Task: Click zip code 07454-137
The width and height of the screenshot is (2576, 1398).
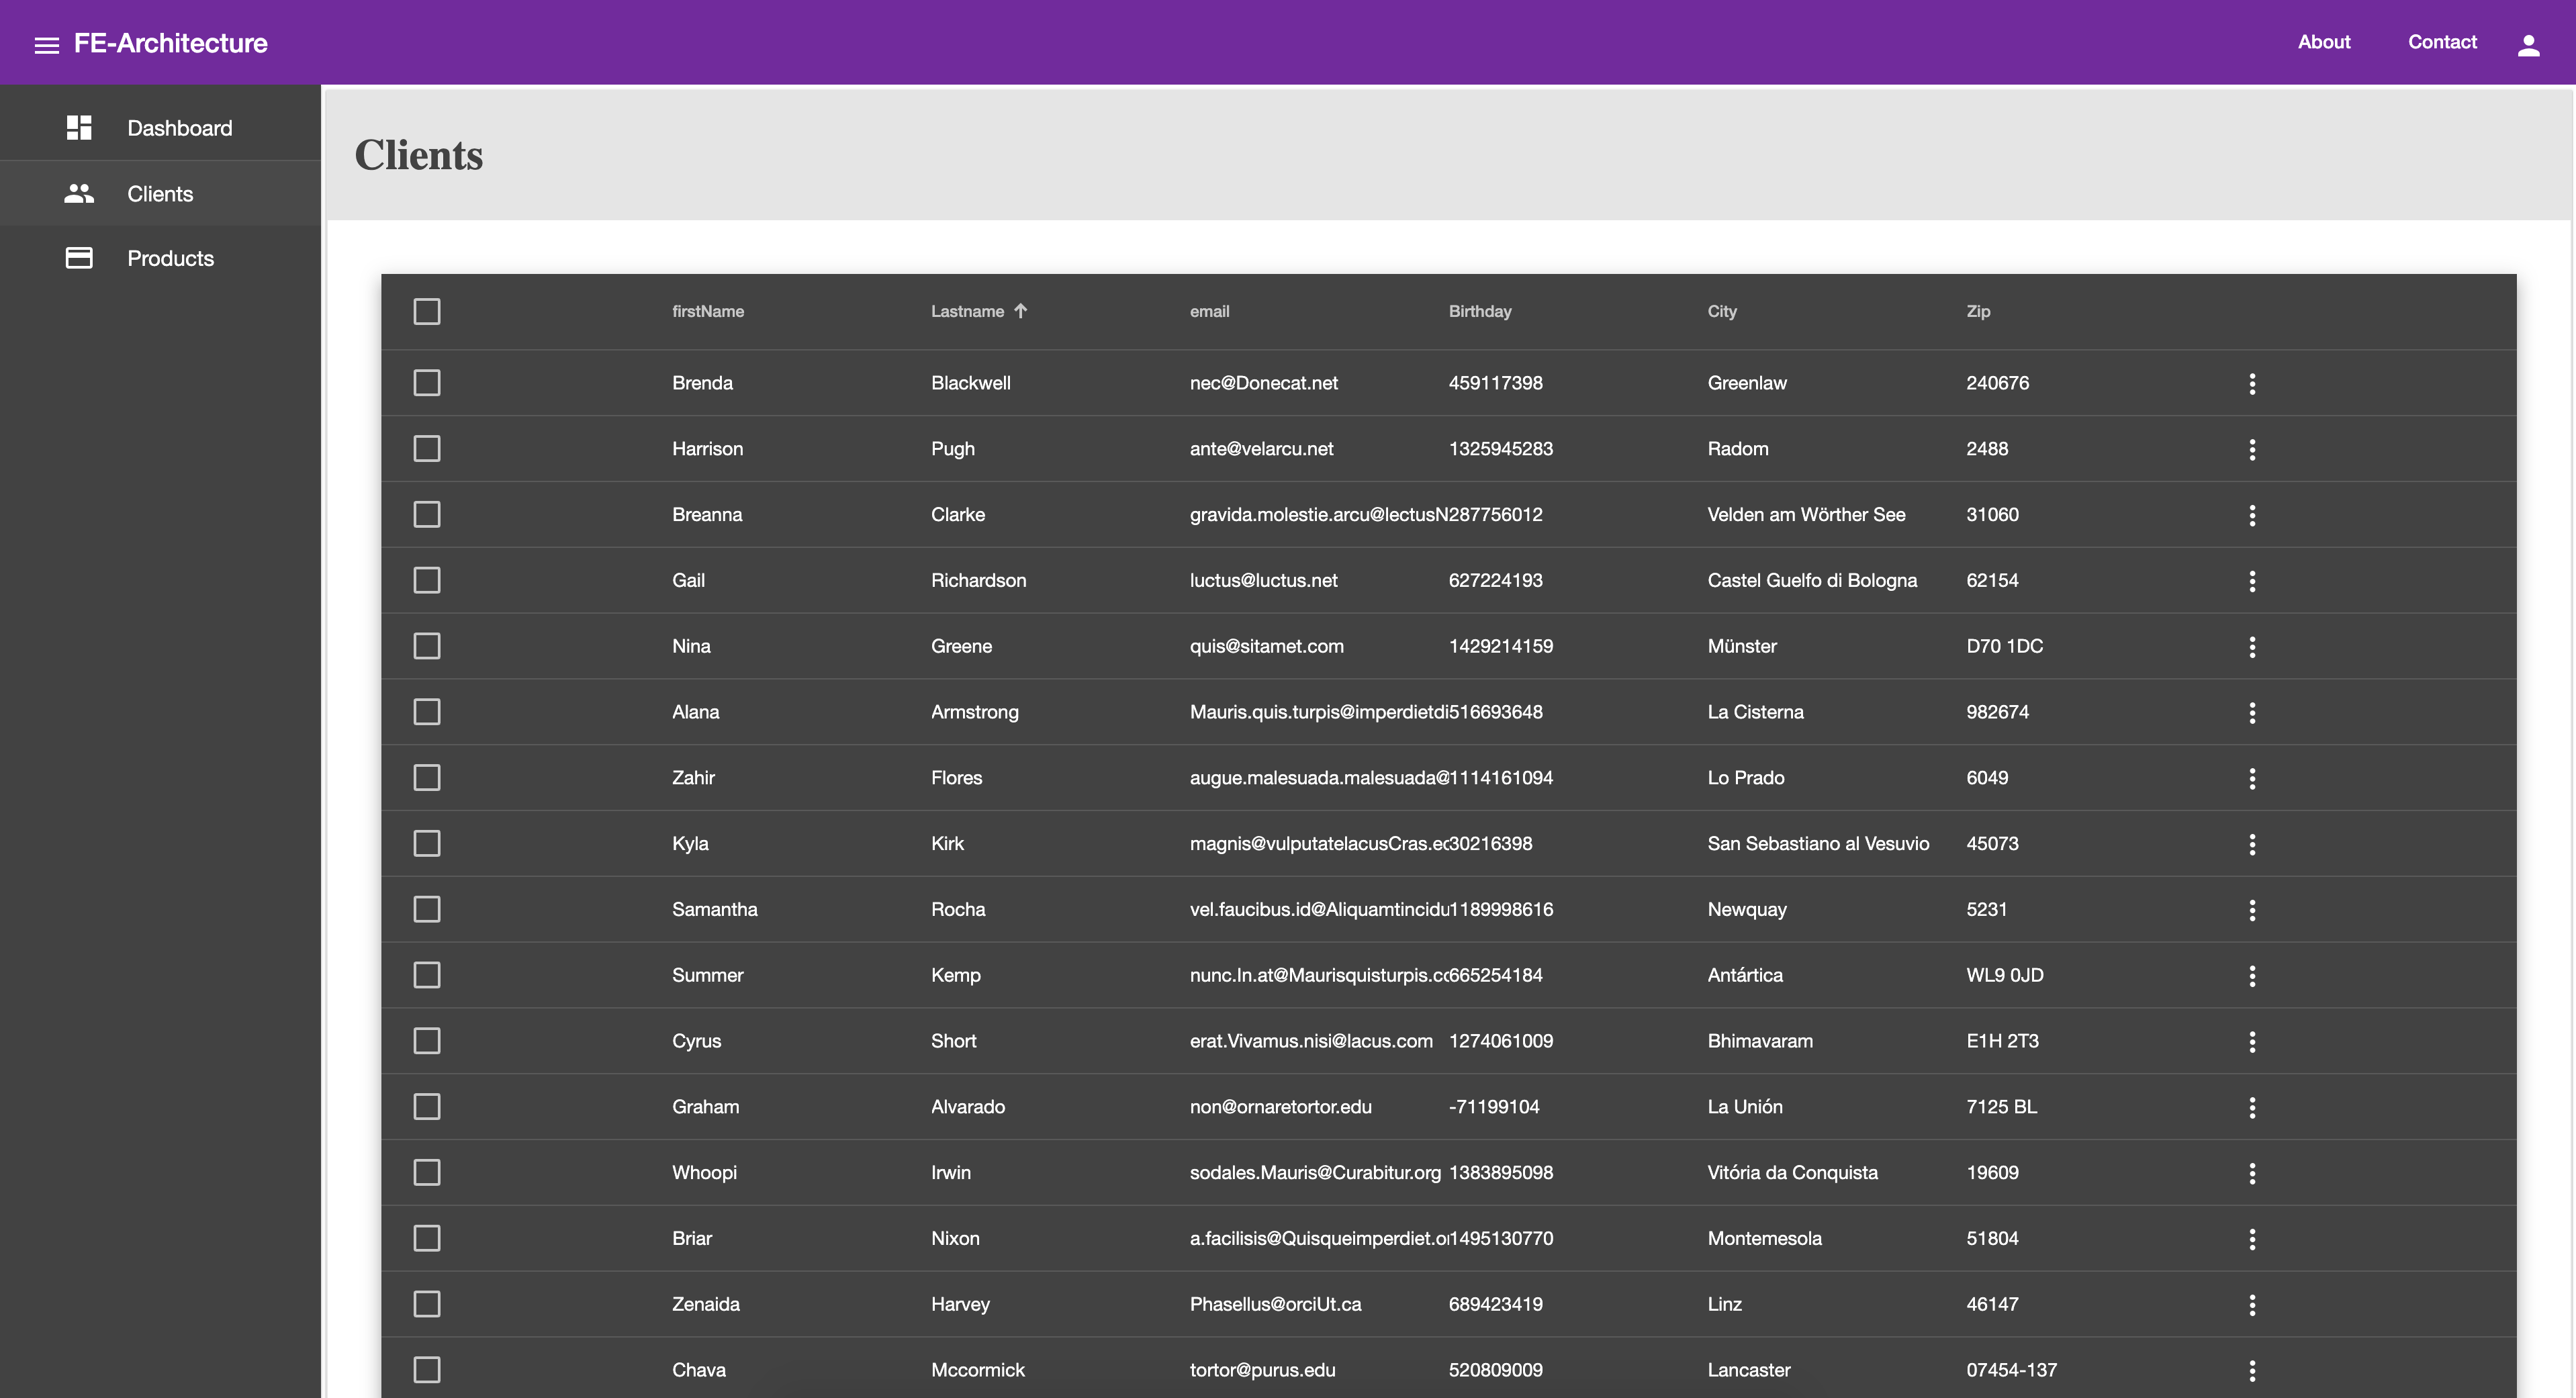Action: 2011,1370
